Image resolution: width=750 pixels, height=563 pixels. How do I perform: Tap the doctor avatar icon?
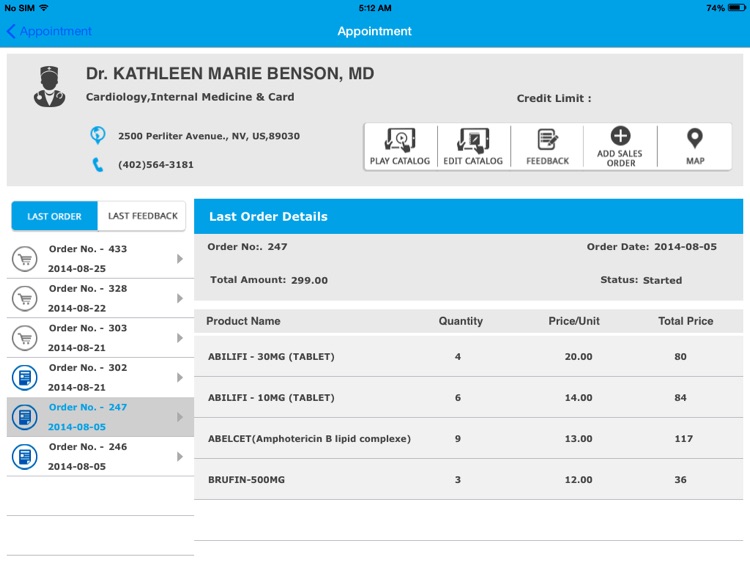click(x=49, y=87)
